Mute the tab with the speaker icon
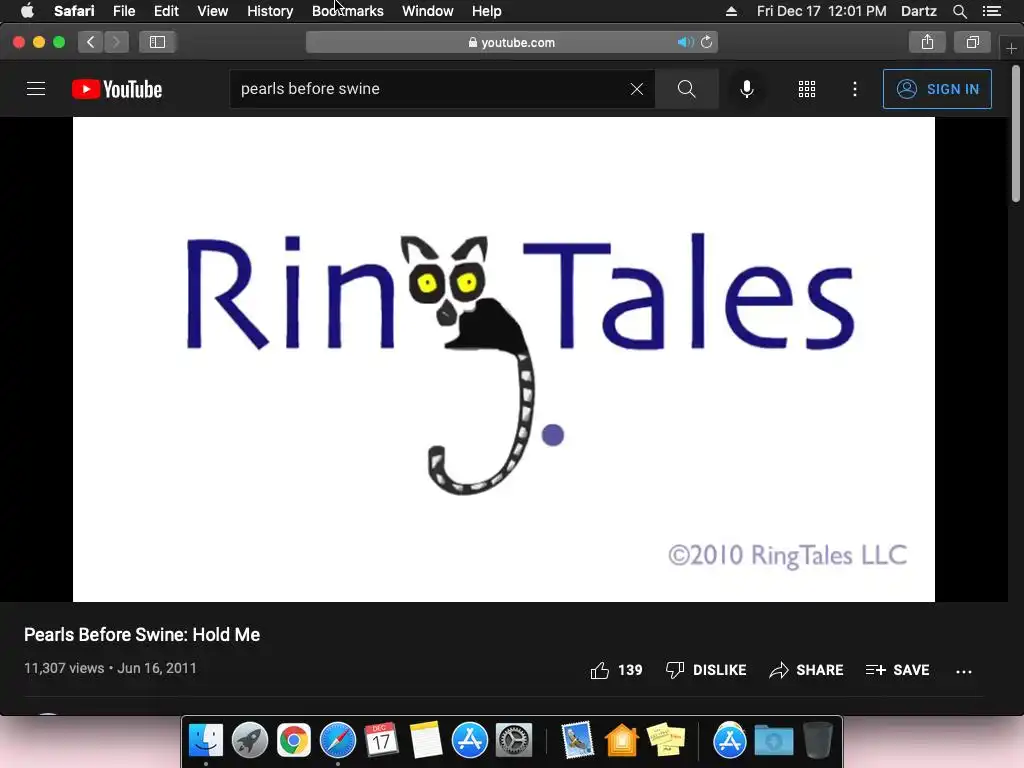1024x768 pixels. coord(685,42)
